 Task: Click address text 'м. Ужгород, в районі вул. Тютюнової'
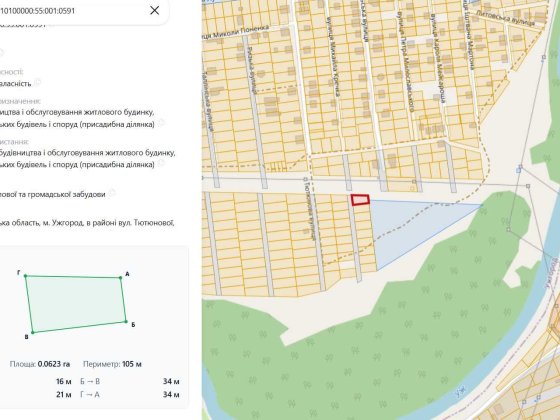[x=108, y=223]
